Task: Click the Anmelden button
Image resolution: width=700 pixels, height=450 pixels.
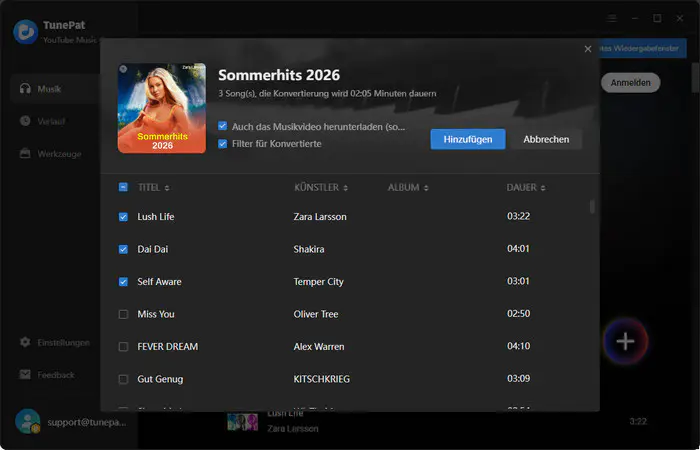Action: [630, 83]
